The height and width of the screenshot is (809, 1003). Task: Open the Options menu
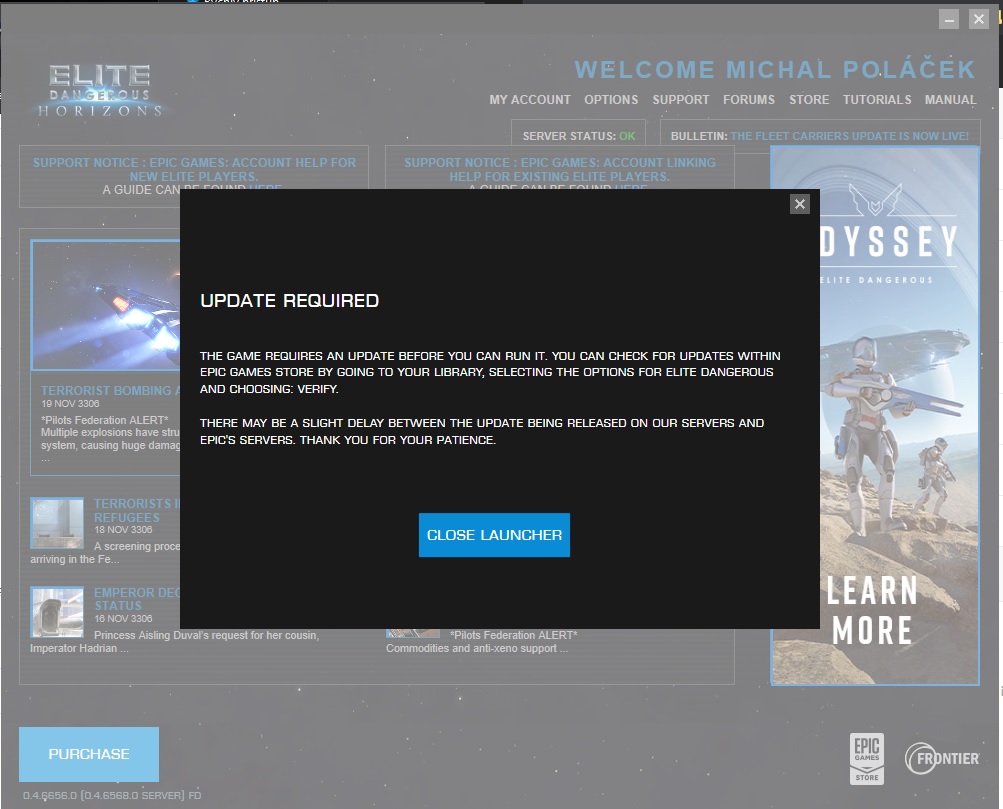pos(611,100)
